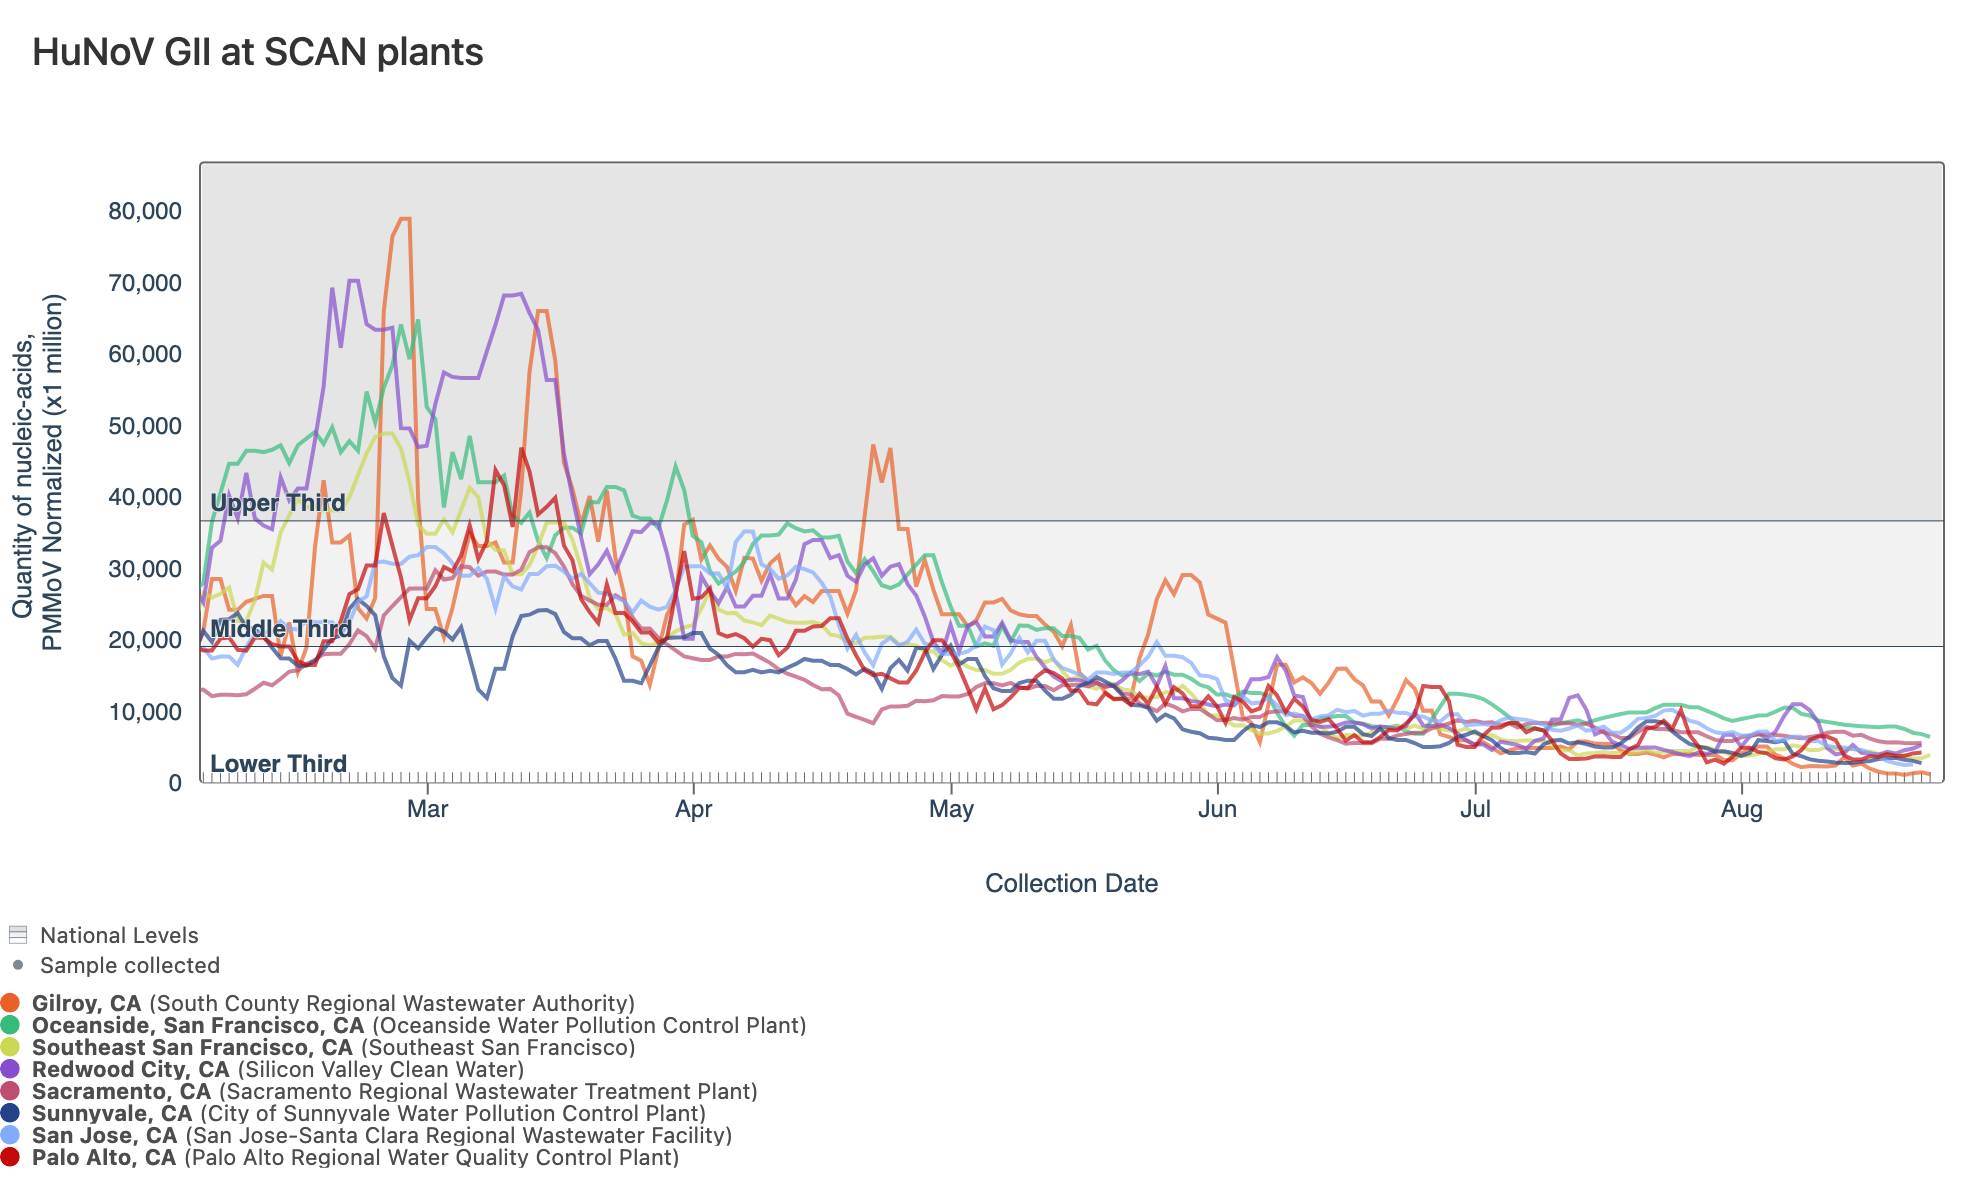The width and height of the screenshot is (1984, 1184).
Task: Click Southeast San Francisco yellow-green legend dot
Action: click(x=10, y=1047)
